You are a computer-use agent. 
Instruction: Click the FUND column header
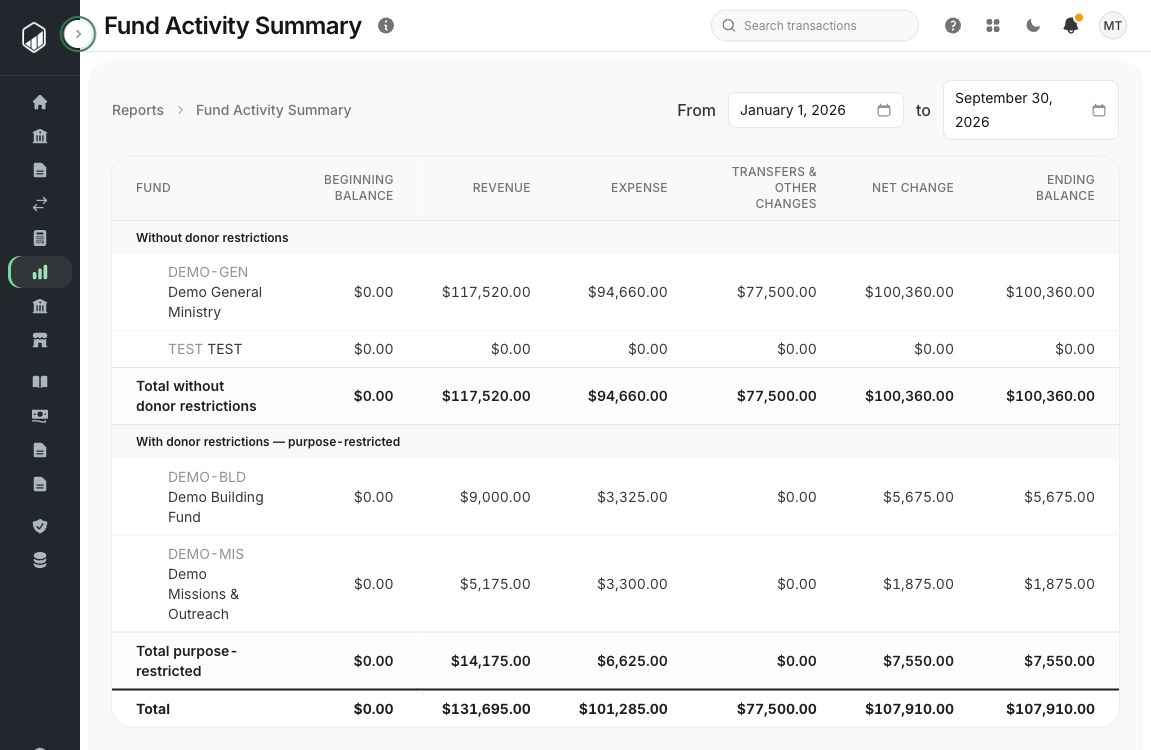pyautogui.click(x=153, y=188)
